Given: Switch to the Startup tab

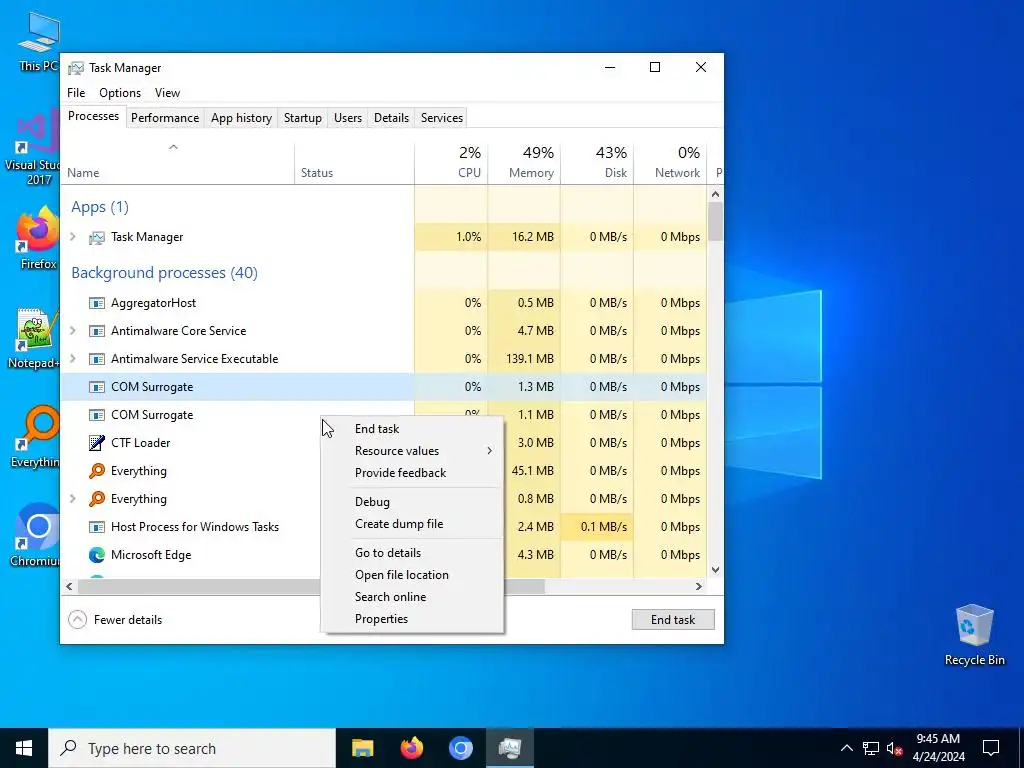Looking at the screenshot, I should tap(302, 118).
